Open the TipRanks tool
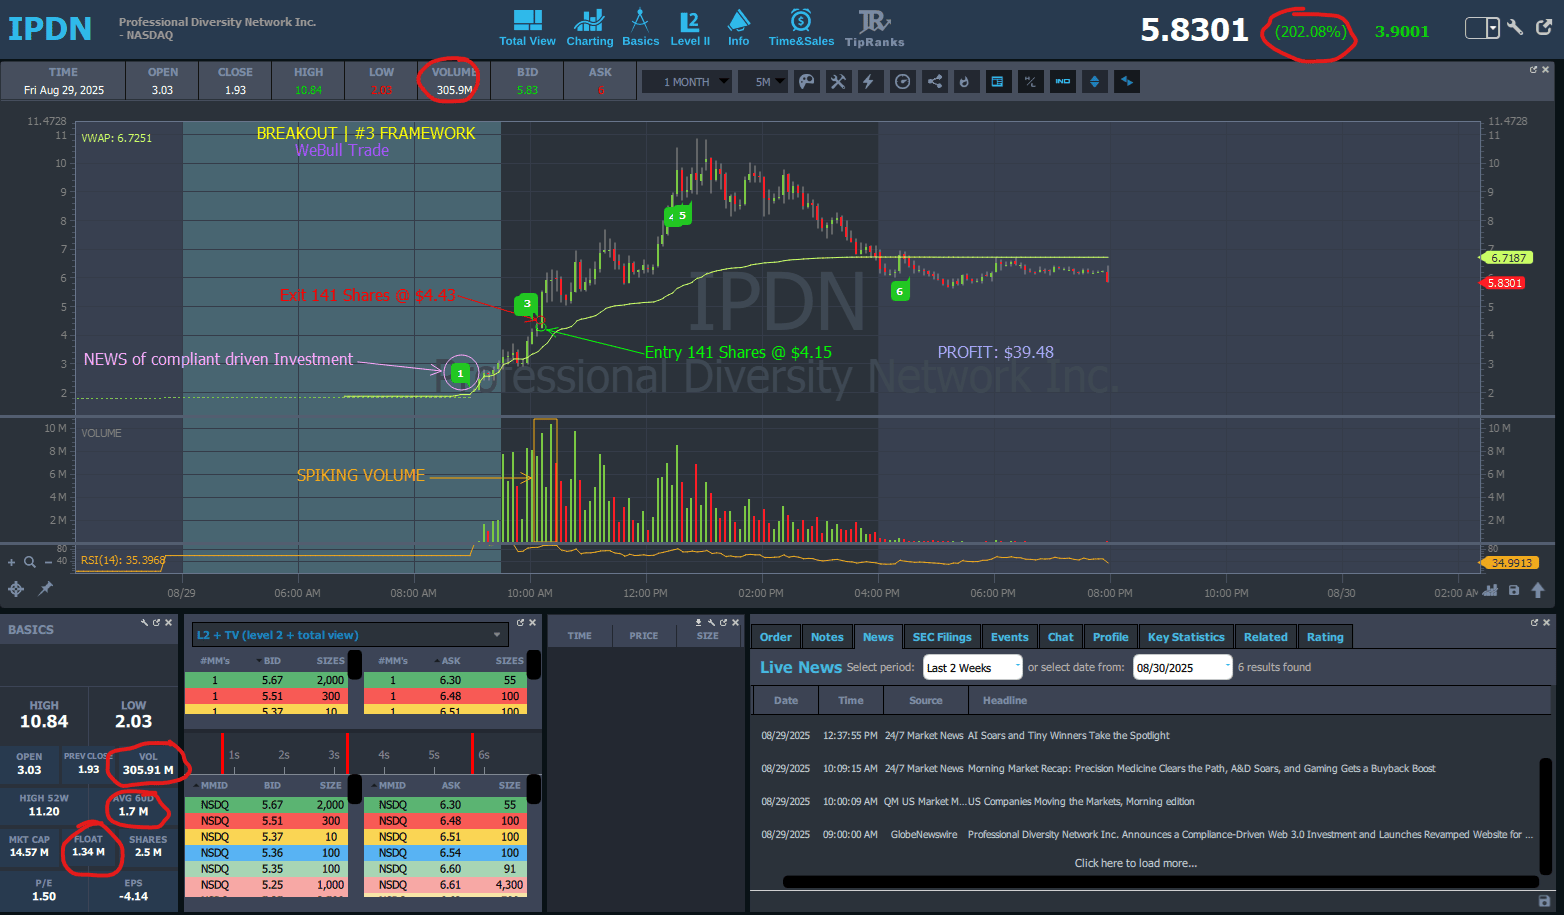The height and width of the screenshot is (915, 1564). click(874, 28)
